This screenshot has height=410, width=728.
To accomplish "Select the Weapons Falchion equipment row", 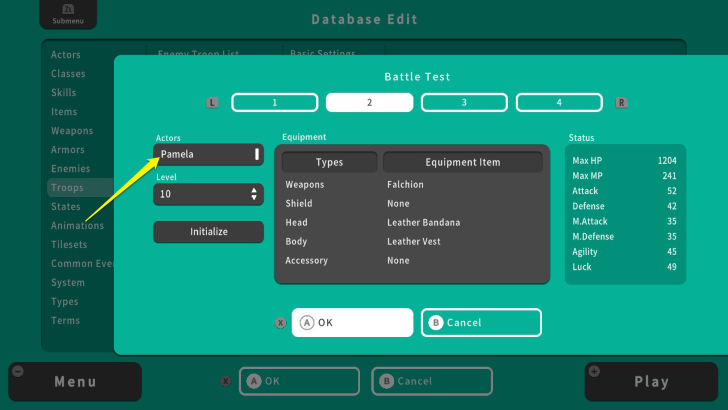I will click(412, 185).
